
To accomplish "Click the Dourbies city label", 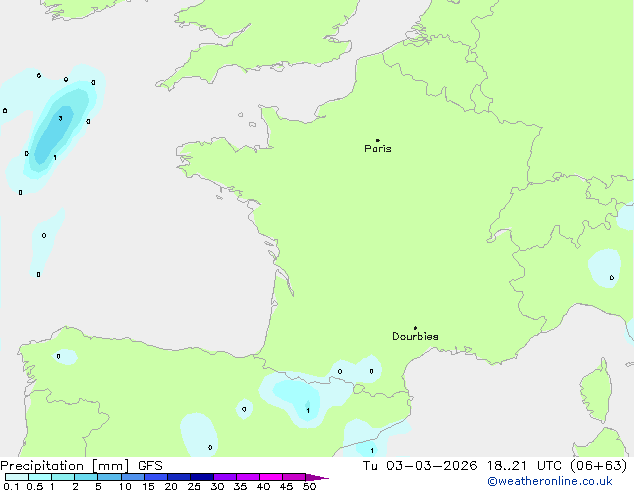I will point(415,336).
